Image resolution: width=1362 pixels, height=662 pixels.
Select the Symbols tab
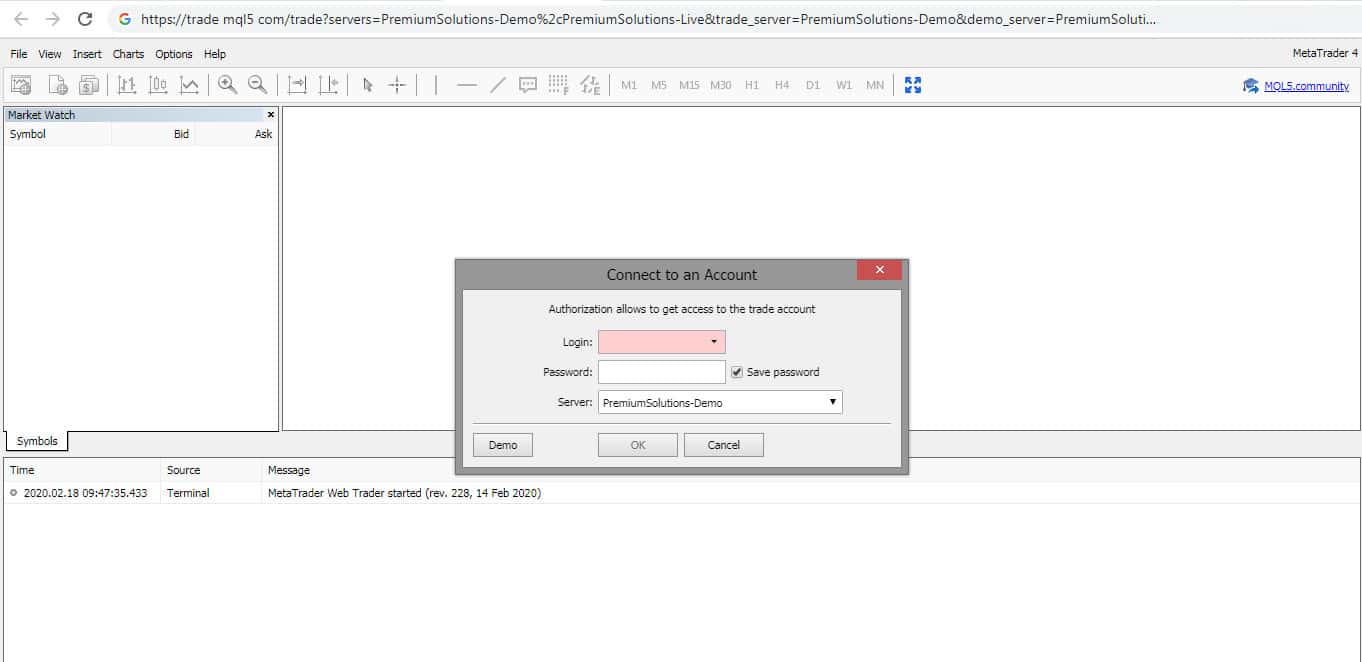[37, 441]
